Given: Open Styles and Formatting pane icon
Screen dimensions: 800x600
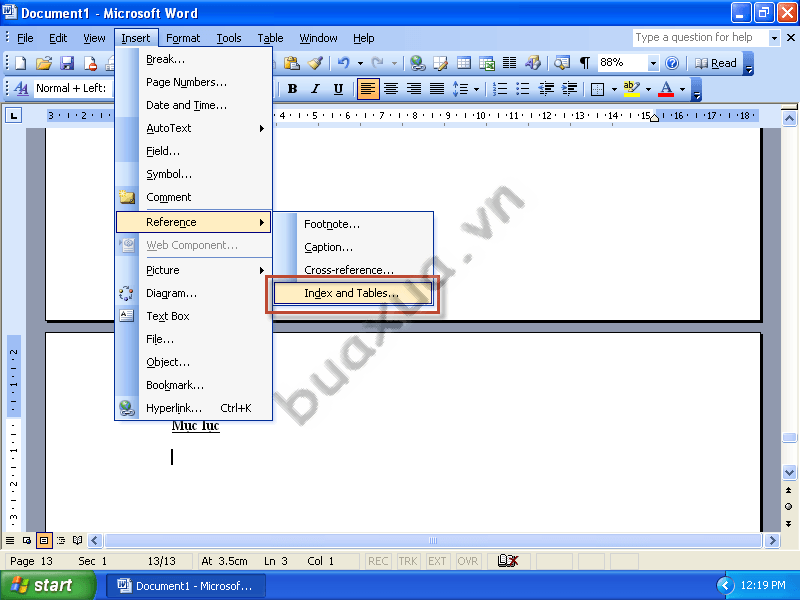Looking at the screenshot, I should point(21,88).
